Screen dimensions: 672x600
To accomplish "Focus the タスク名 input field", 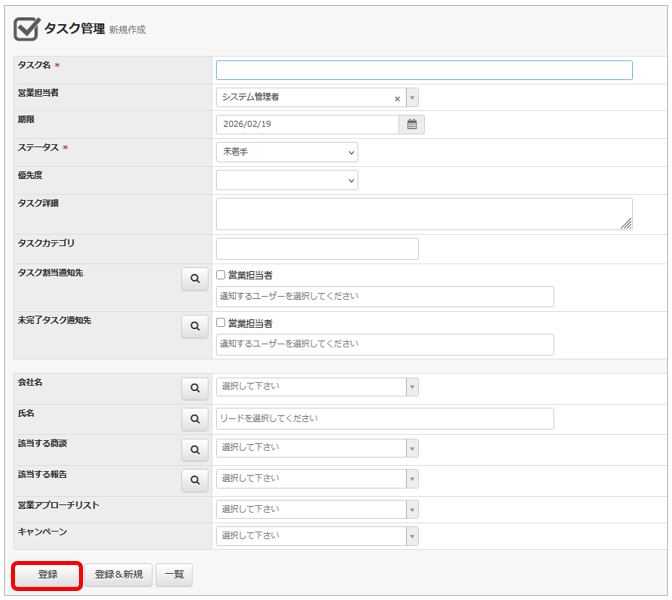I will coord(424,70).
